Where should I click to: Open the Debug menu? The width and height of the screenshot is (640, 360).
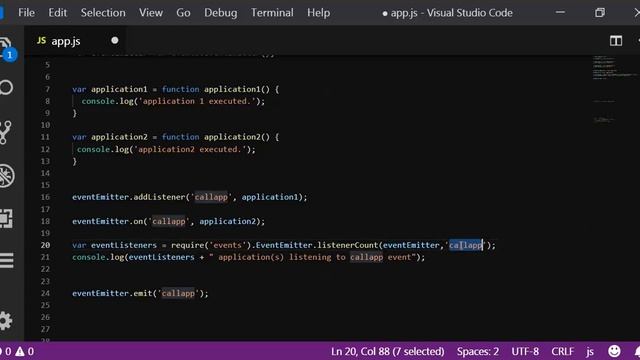click(220, 13)
